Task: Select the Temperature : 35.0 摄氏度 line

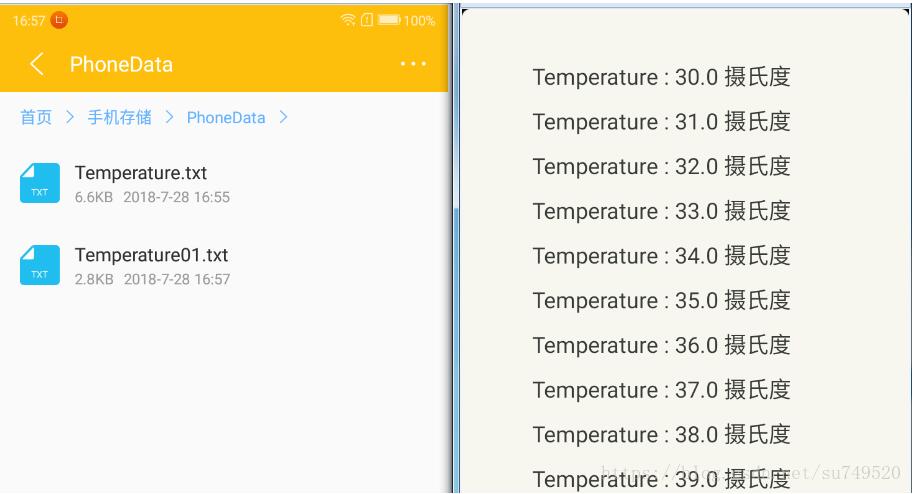Action: tap(661, 300)
